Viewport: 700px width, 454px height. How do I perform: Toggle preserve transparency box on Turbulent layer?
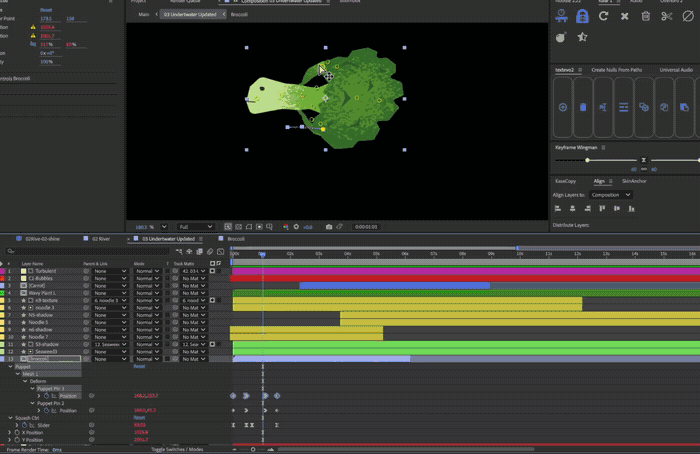click(167, 271)
